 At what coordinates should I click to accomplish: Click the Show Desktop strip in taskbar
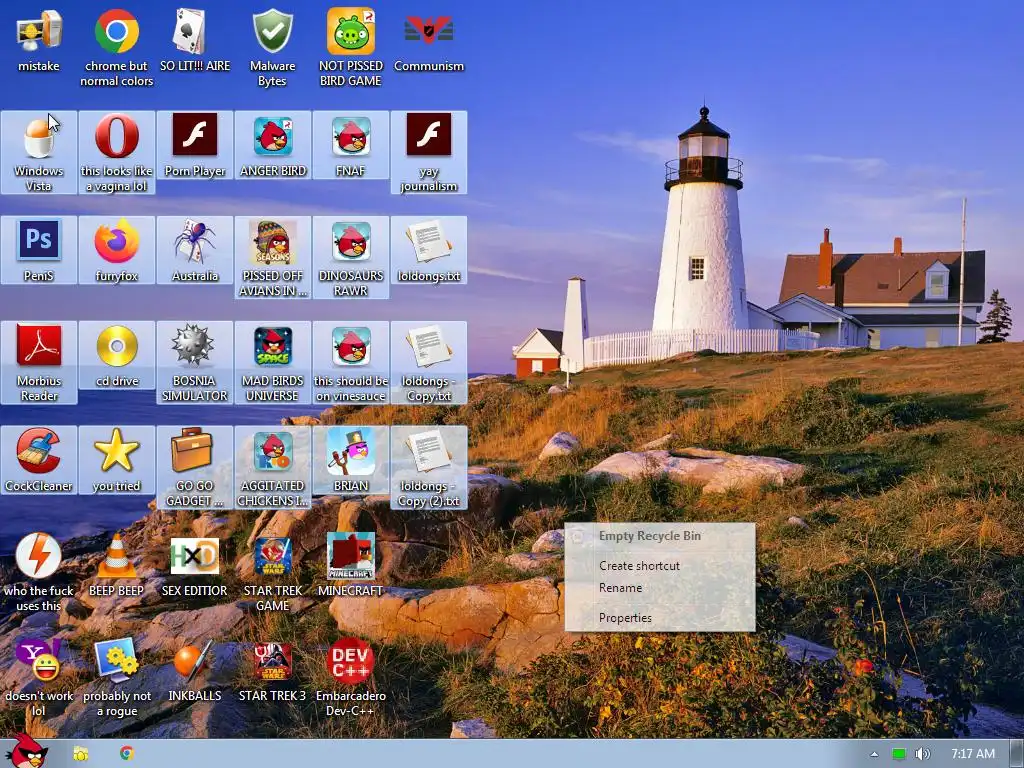click(1017, 754)
